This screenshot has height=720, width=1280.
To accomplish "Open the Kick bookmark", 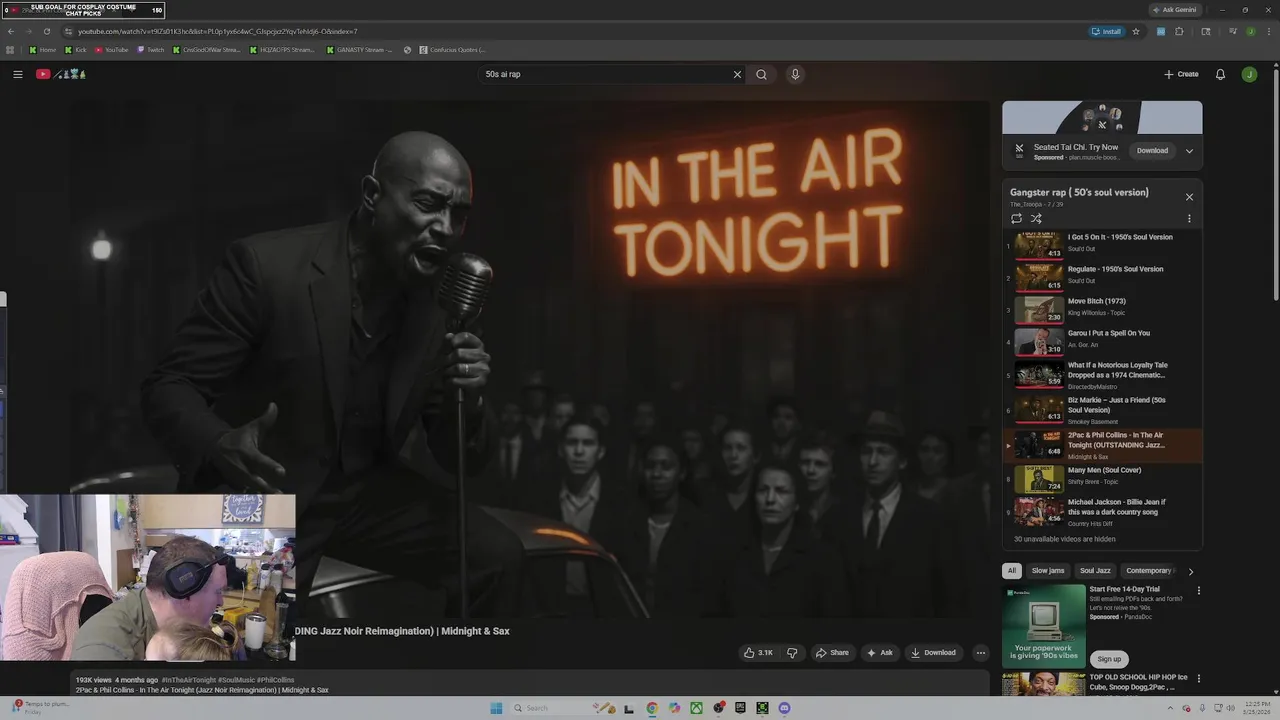I will 76,50.
